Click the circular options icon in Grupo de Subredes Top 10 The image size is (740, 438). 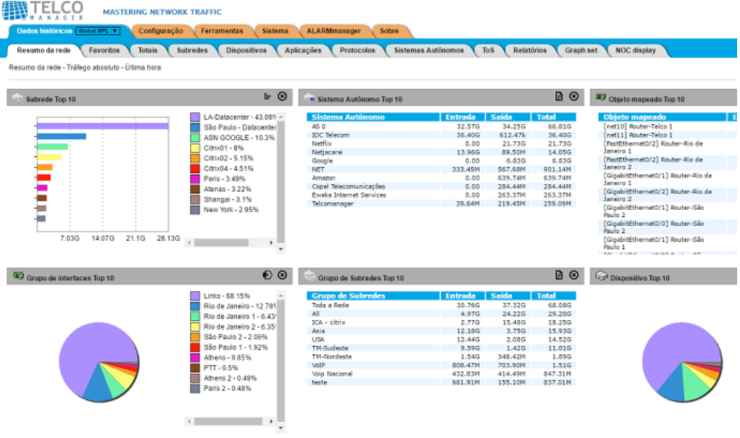tap(573, 275)
